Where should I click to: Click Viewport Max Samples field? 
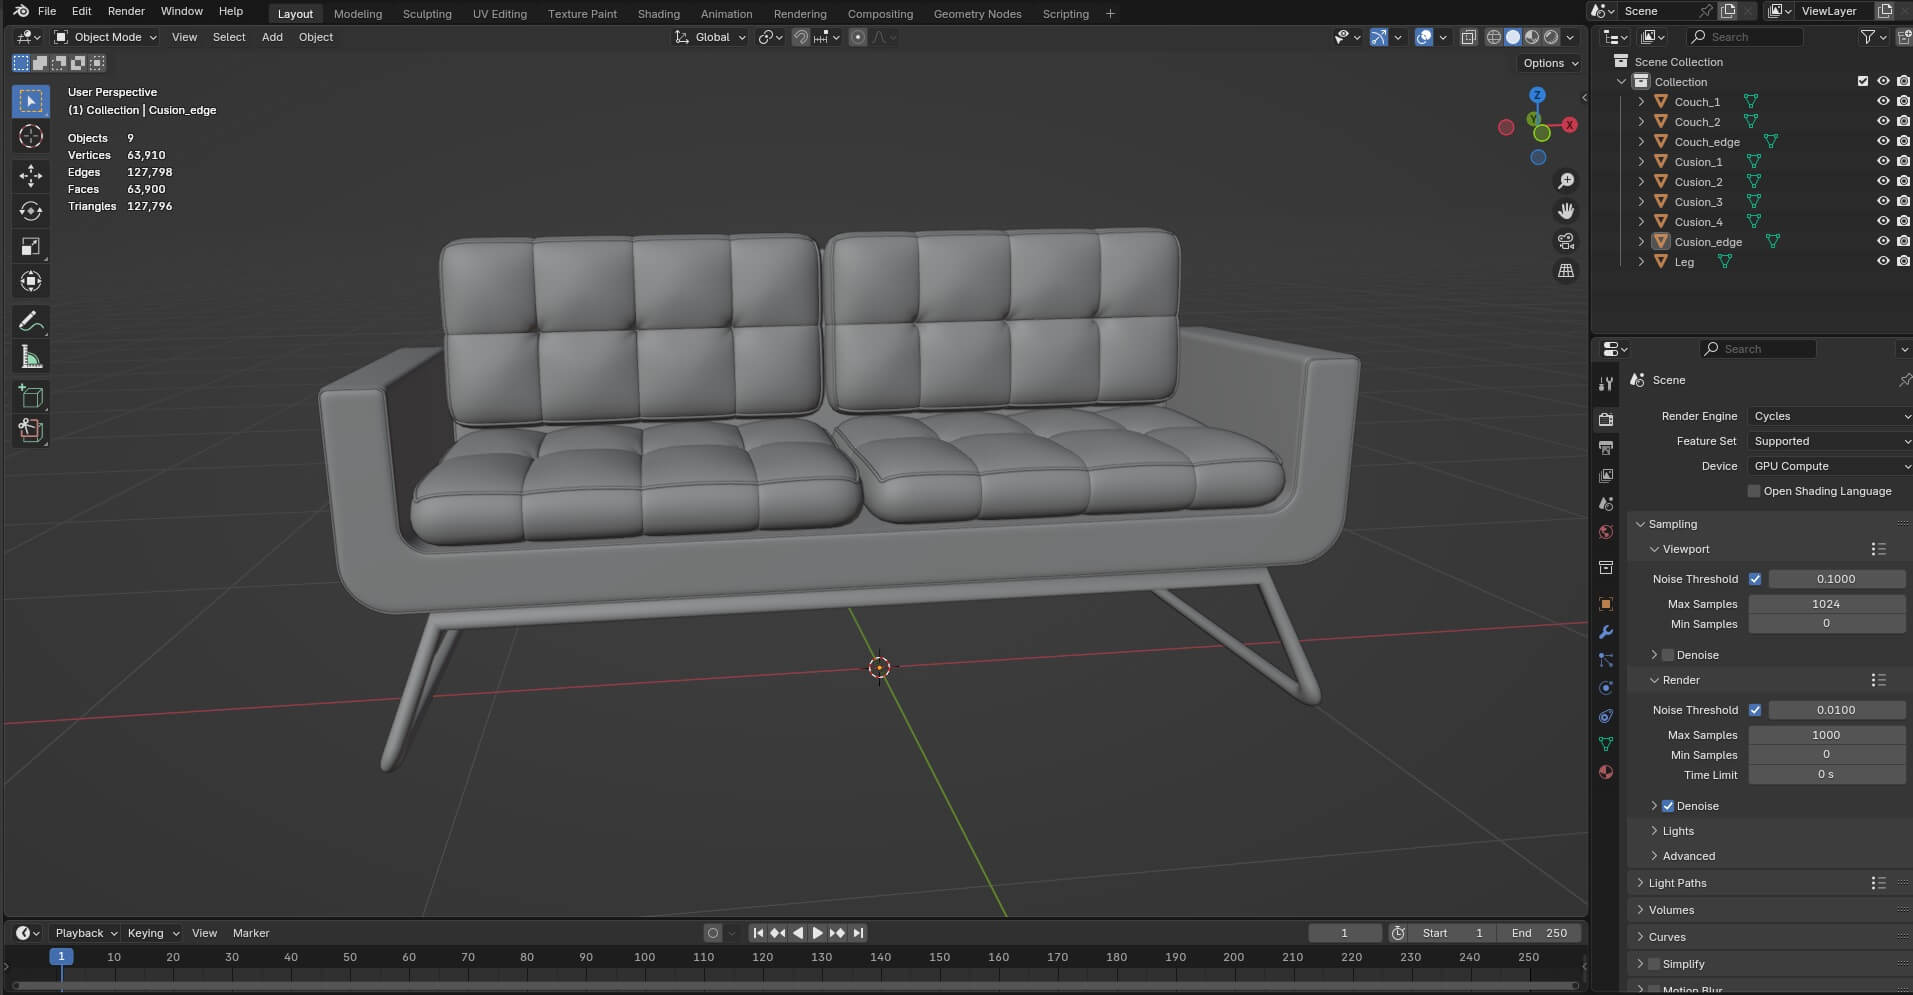(1826, 604)
